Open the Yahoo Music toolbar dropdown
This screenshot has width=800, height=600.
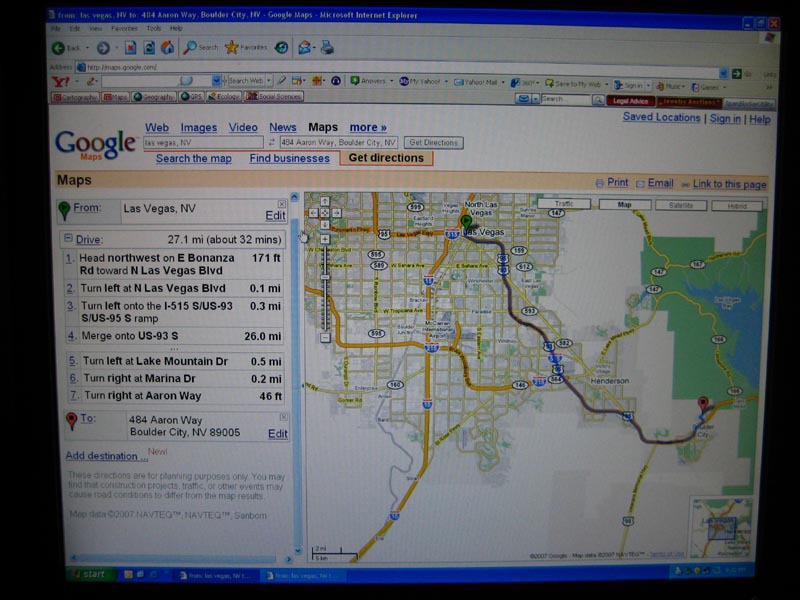[x=683, y=86]
